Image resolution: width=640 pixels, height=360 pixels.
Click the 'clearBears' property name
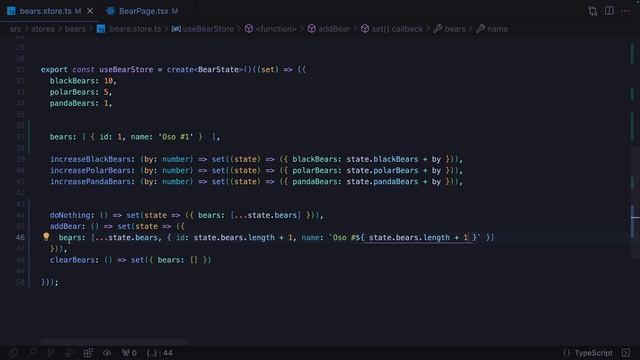click(x=72, y=260)
